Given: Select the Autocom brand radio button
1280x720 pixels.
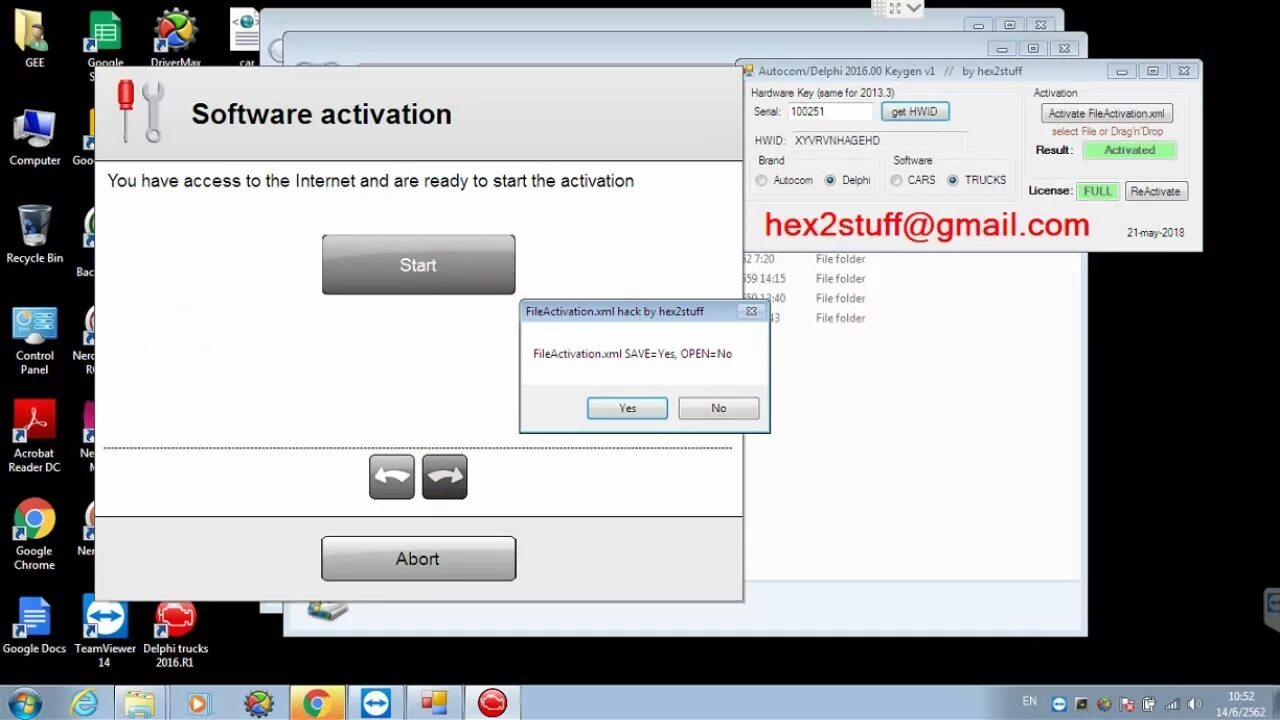Looking at the screenshot, I should (762, 181).
